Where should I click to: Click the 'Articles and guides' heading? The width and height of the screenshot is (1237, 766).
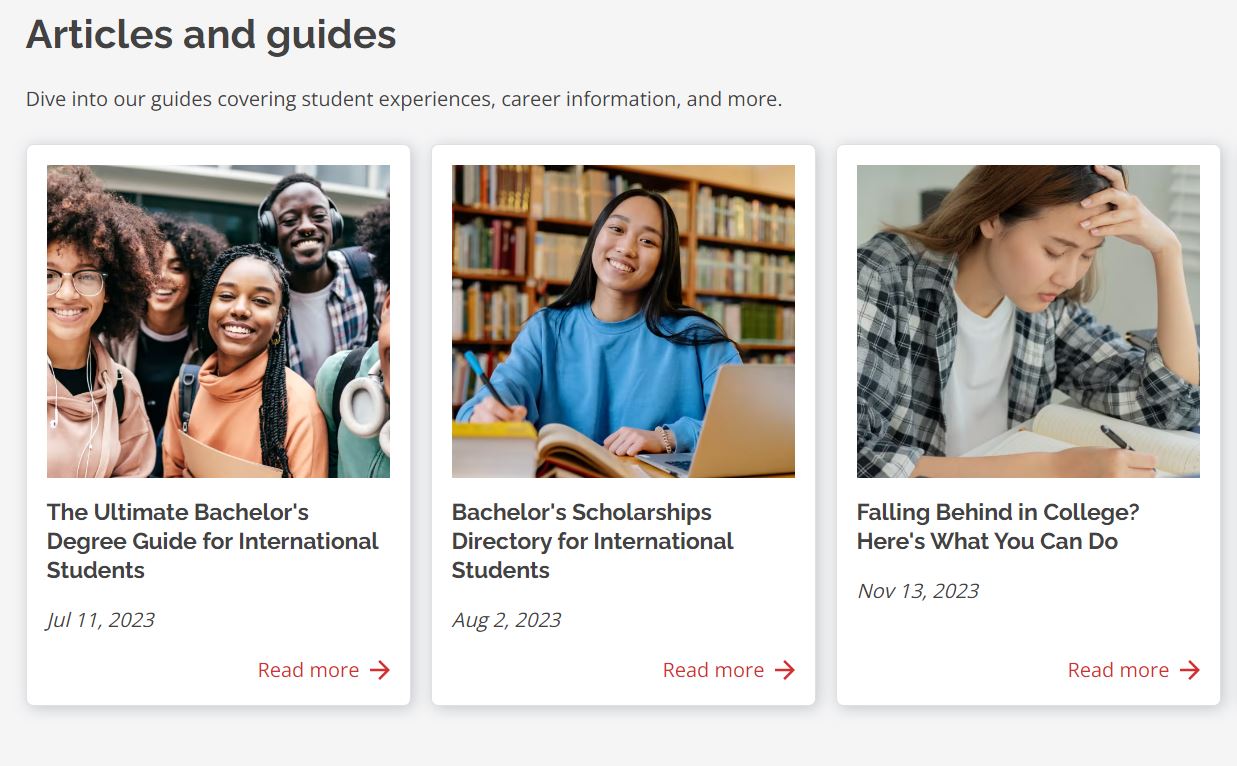pos(211,35)
